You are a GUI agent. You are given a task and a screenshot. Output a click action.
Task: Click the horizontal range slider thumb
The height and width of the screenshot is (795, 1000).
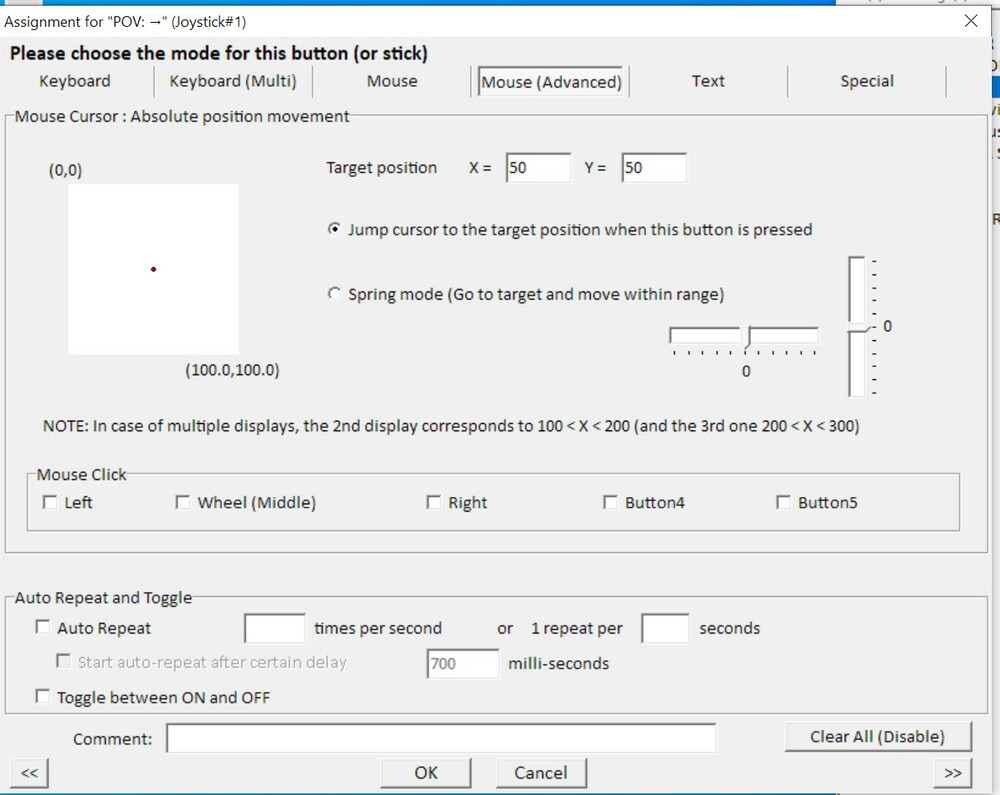pyautogui.click(x=746, y=335)
